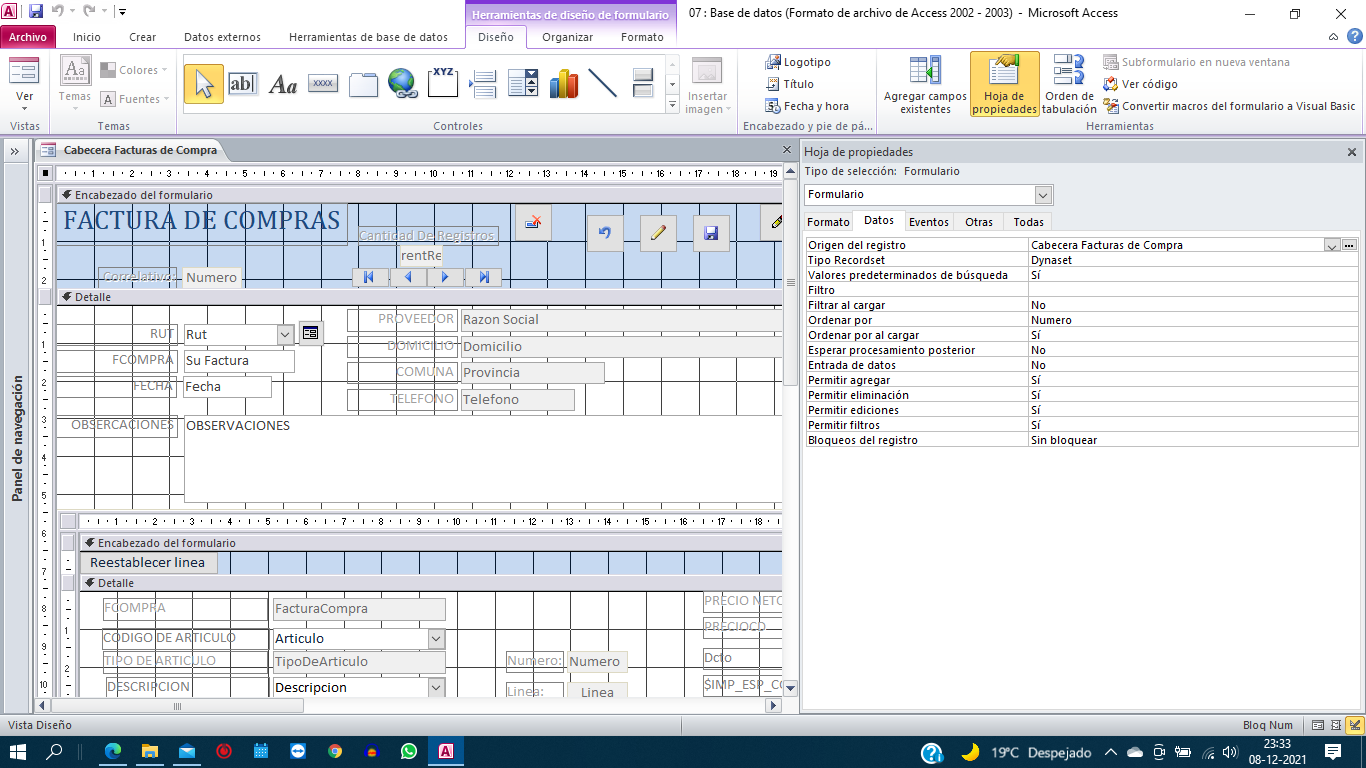
Task: Open the Formulario selection type combo box
Action: coord(1044,194)
